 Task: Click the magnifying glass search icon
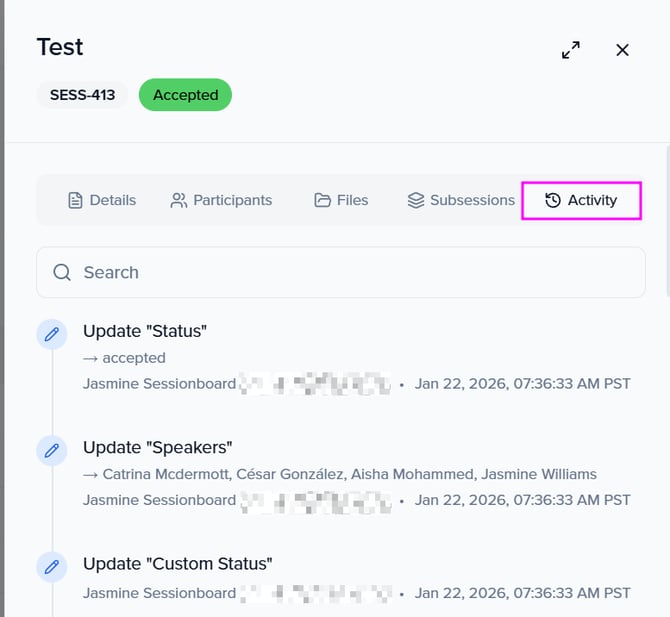click(x=62, y=272)
